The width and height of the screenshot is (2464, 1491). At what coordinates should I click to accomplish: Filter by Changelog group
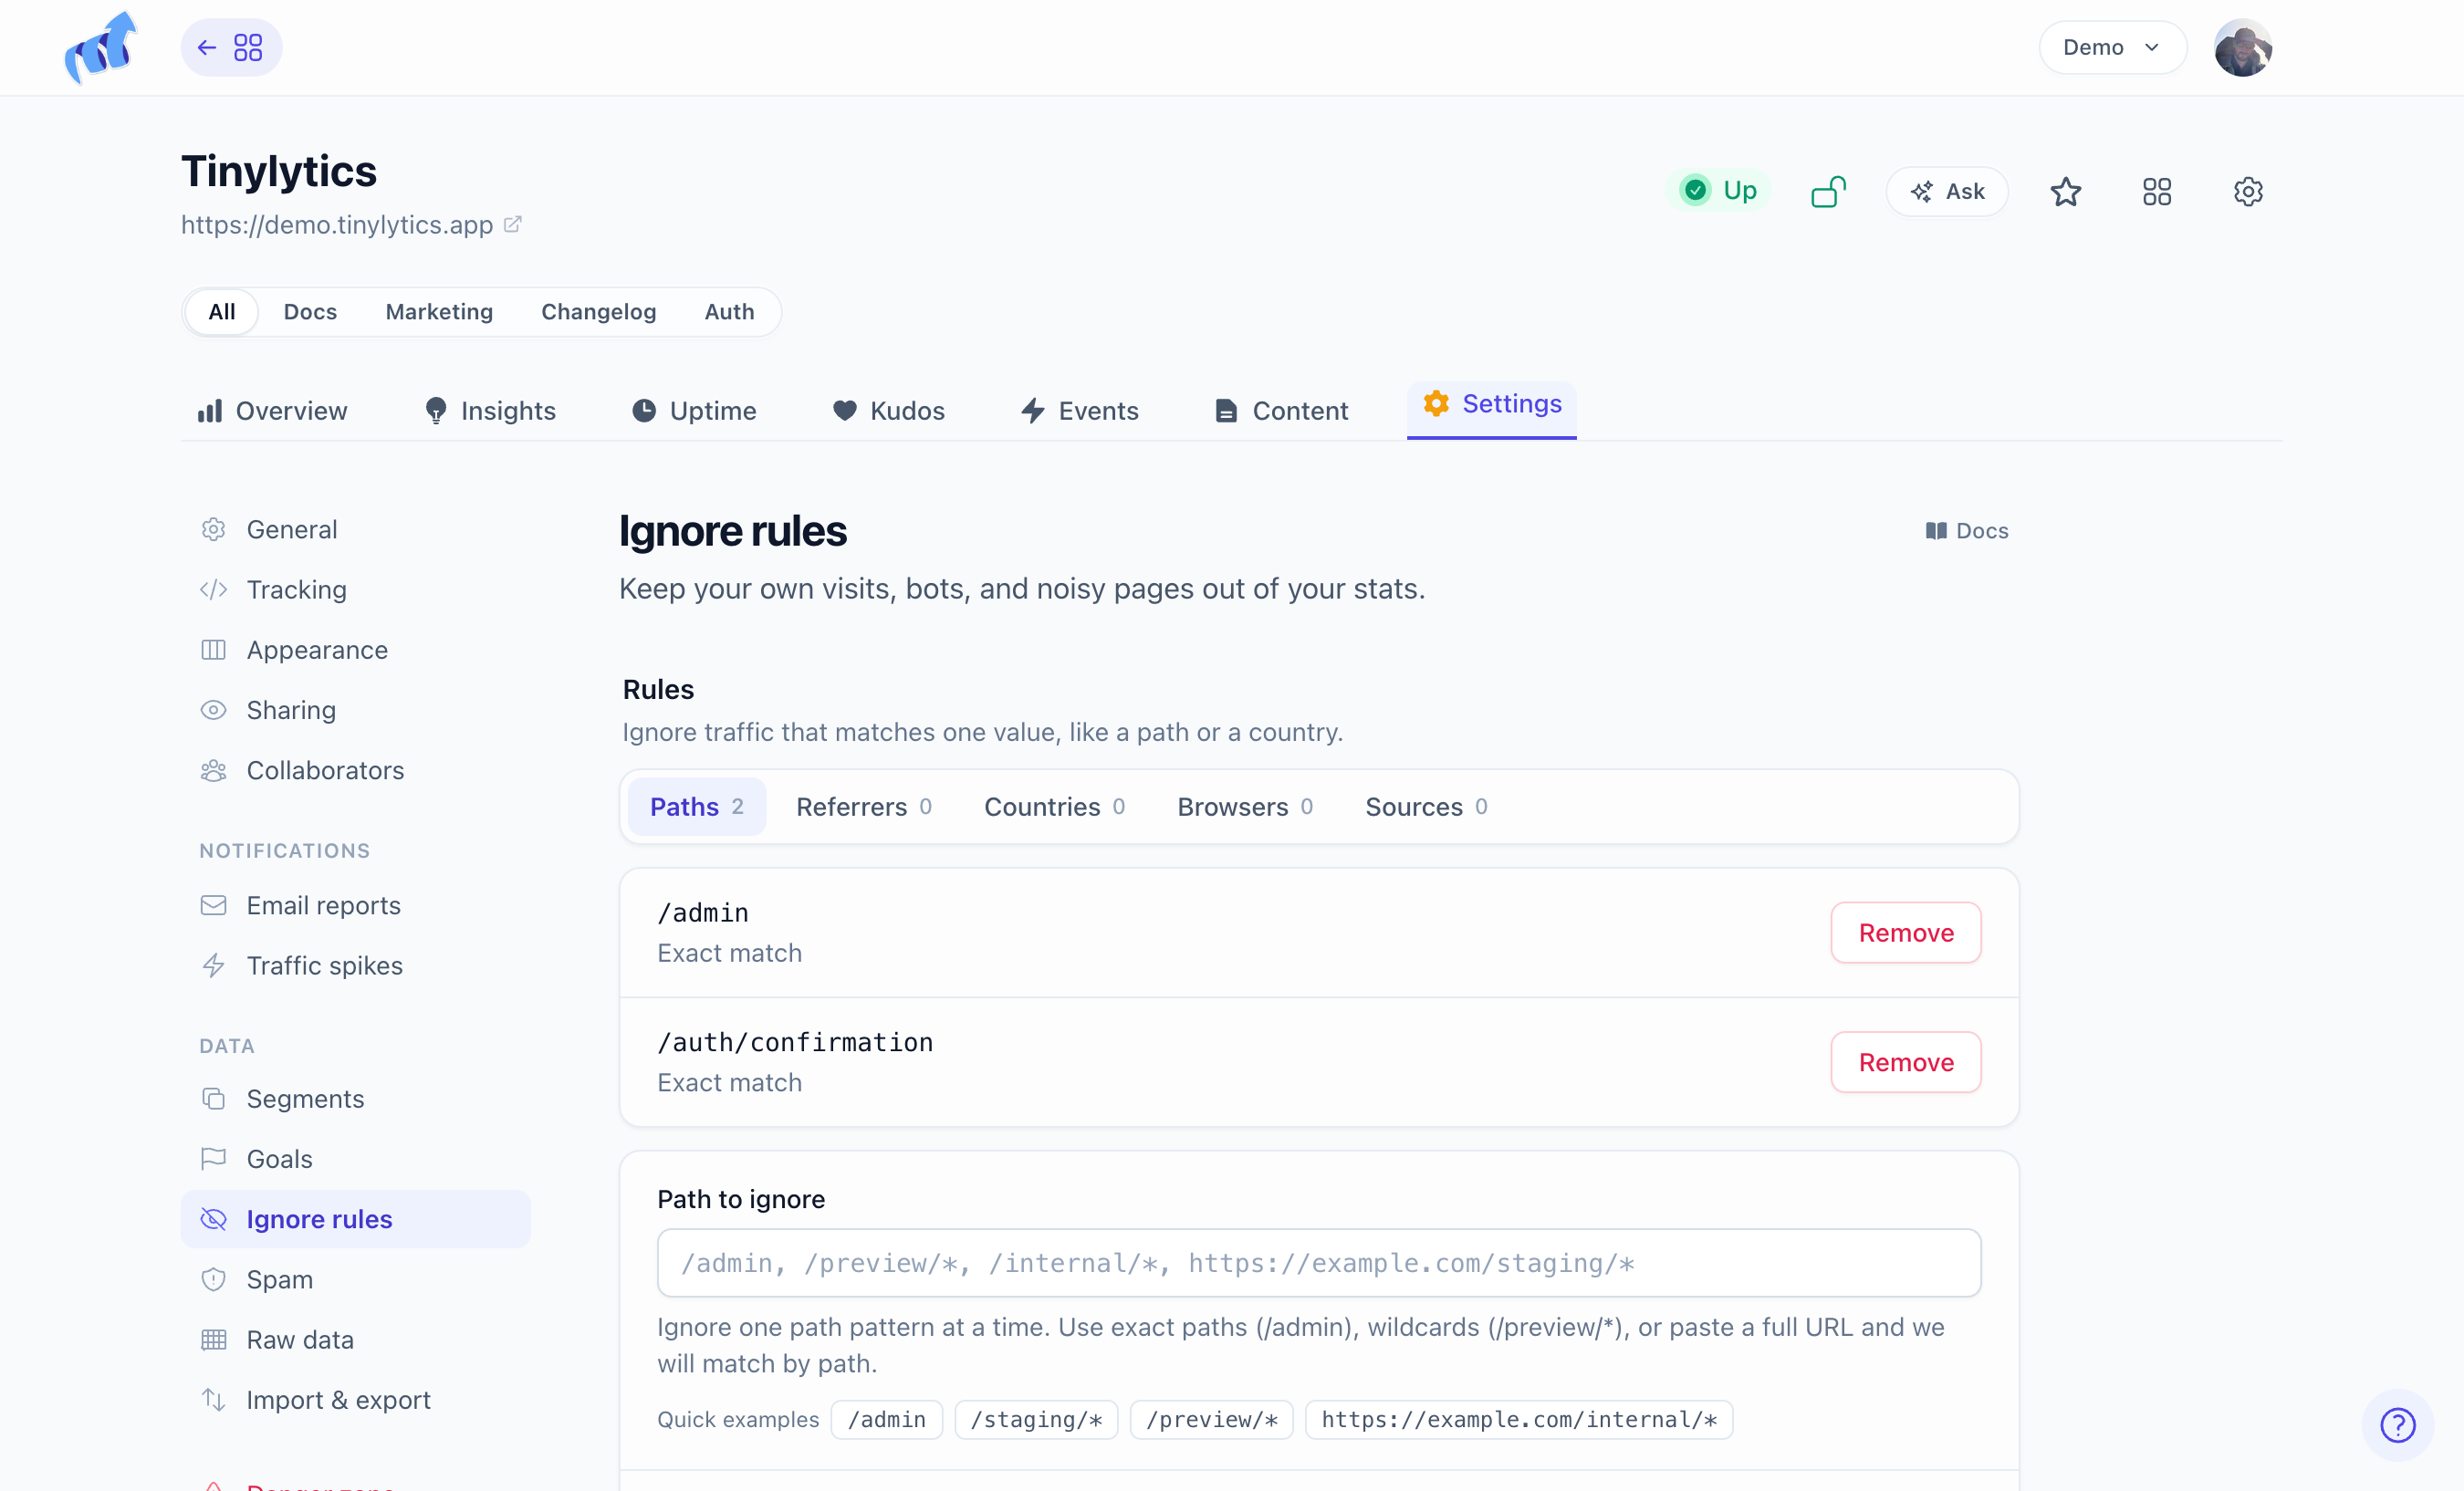click(x=598, y=311)
